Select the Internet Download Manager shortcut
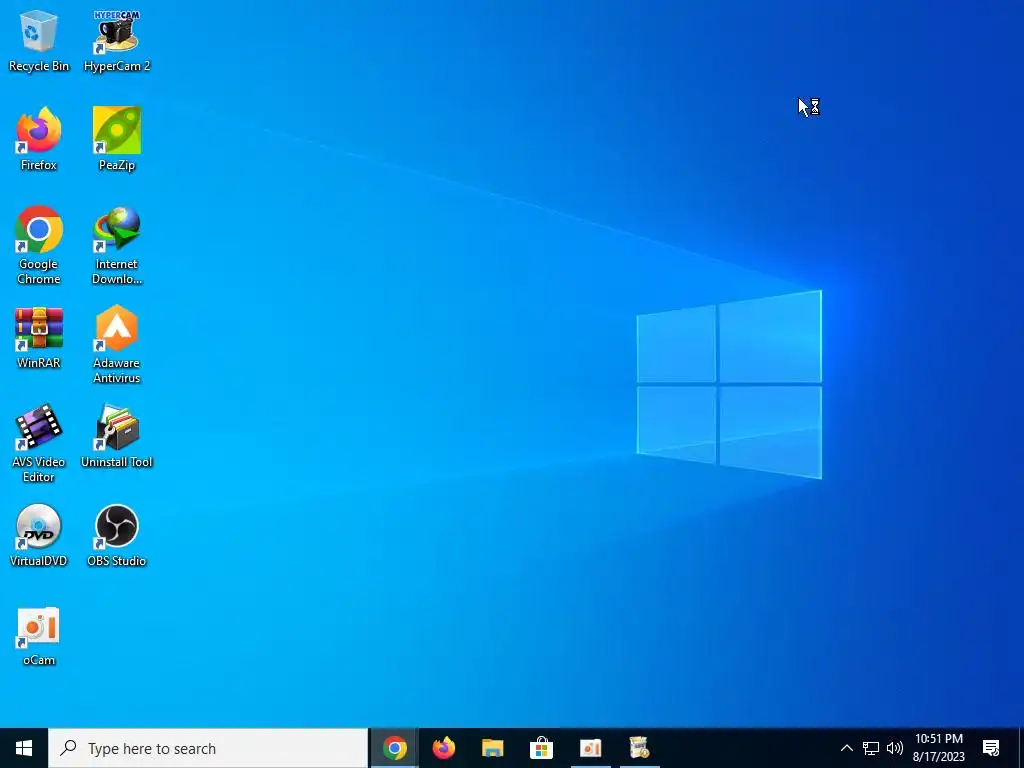 (117, 246)
